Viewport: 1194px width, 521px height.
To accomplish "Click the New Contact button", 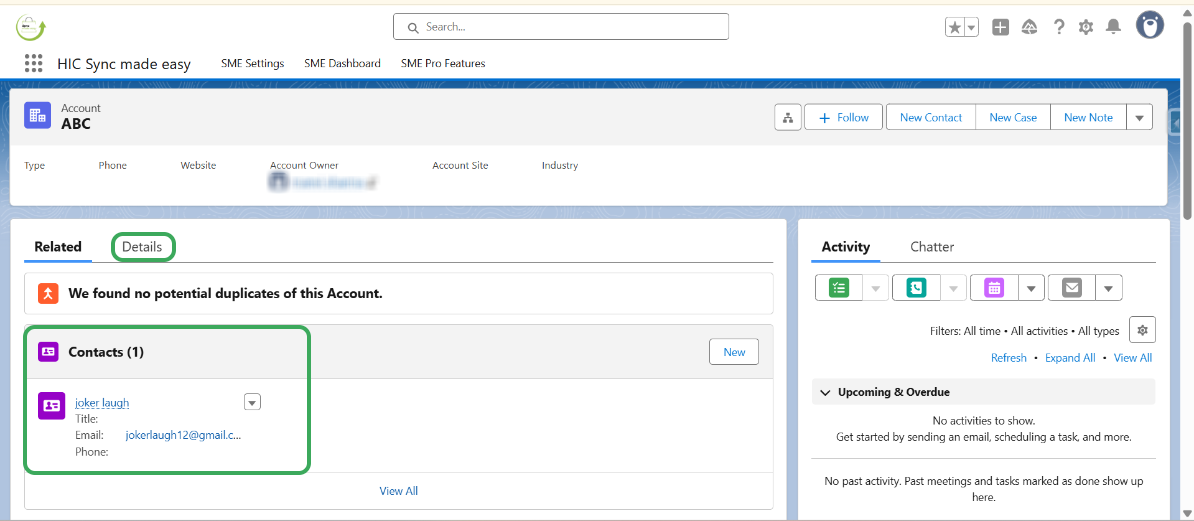I will [931, 117].
